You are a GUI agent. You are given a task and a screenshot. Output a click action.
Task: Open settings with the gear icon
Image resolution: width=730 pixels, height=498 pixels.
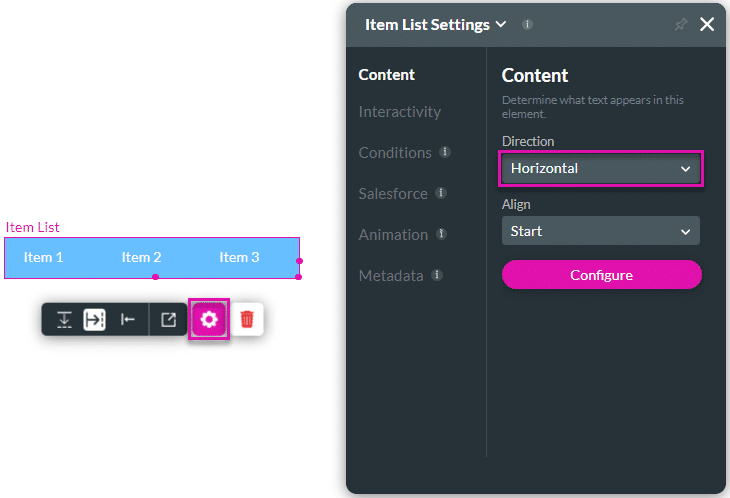click(209, 319)
